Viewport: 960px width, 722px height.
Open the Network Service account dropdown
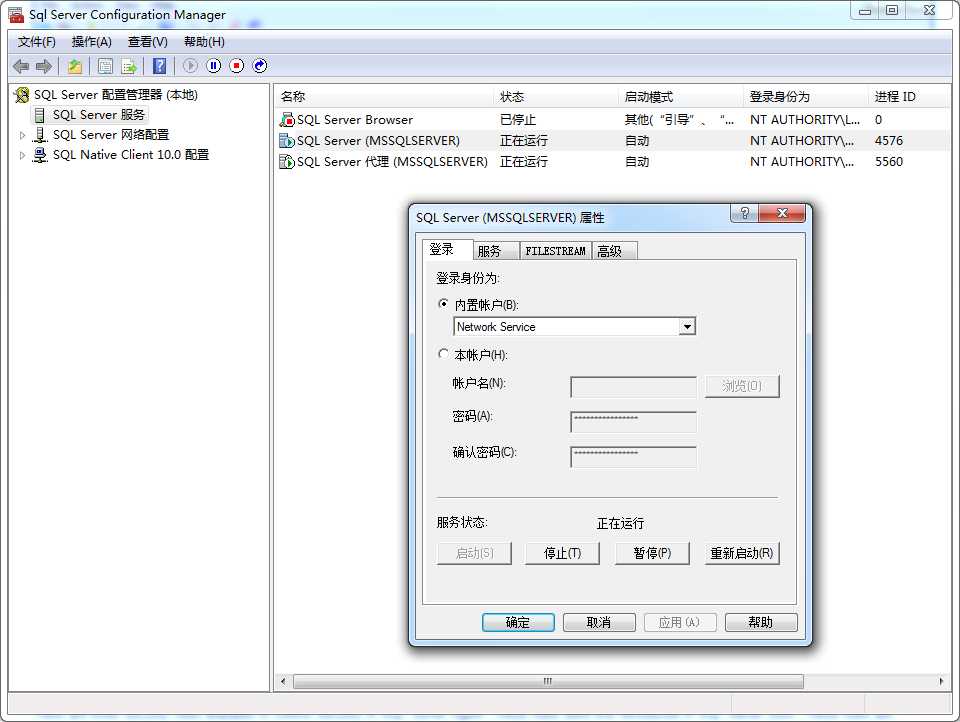[x=687, y=327]
